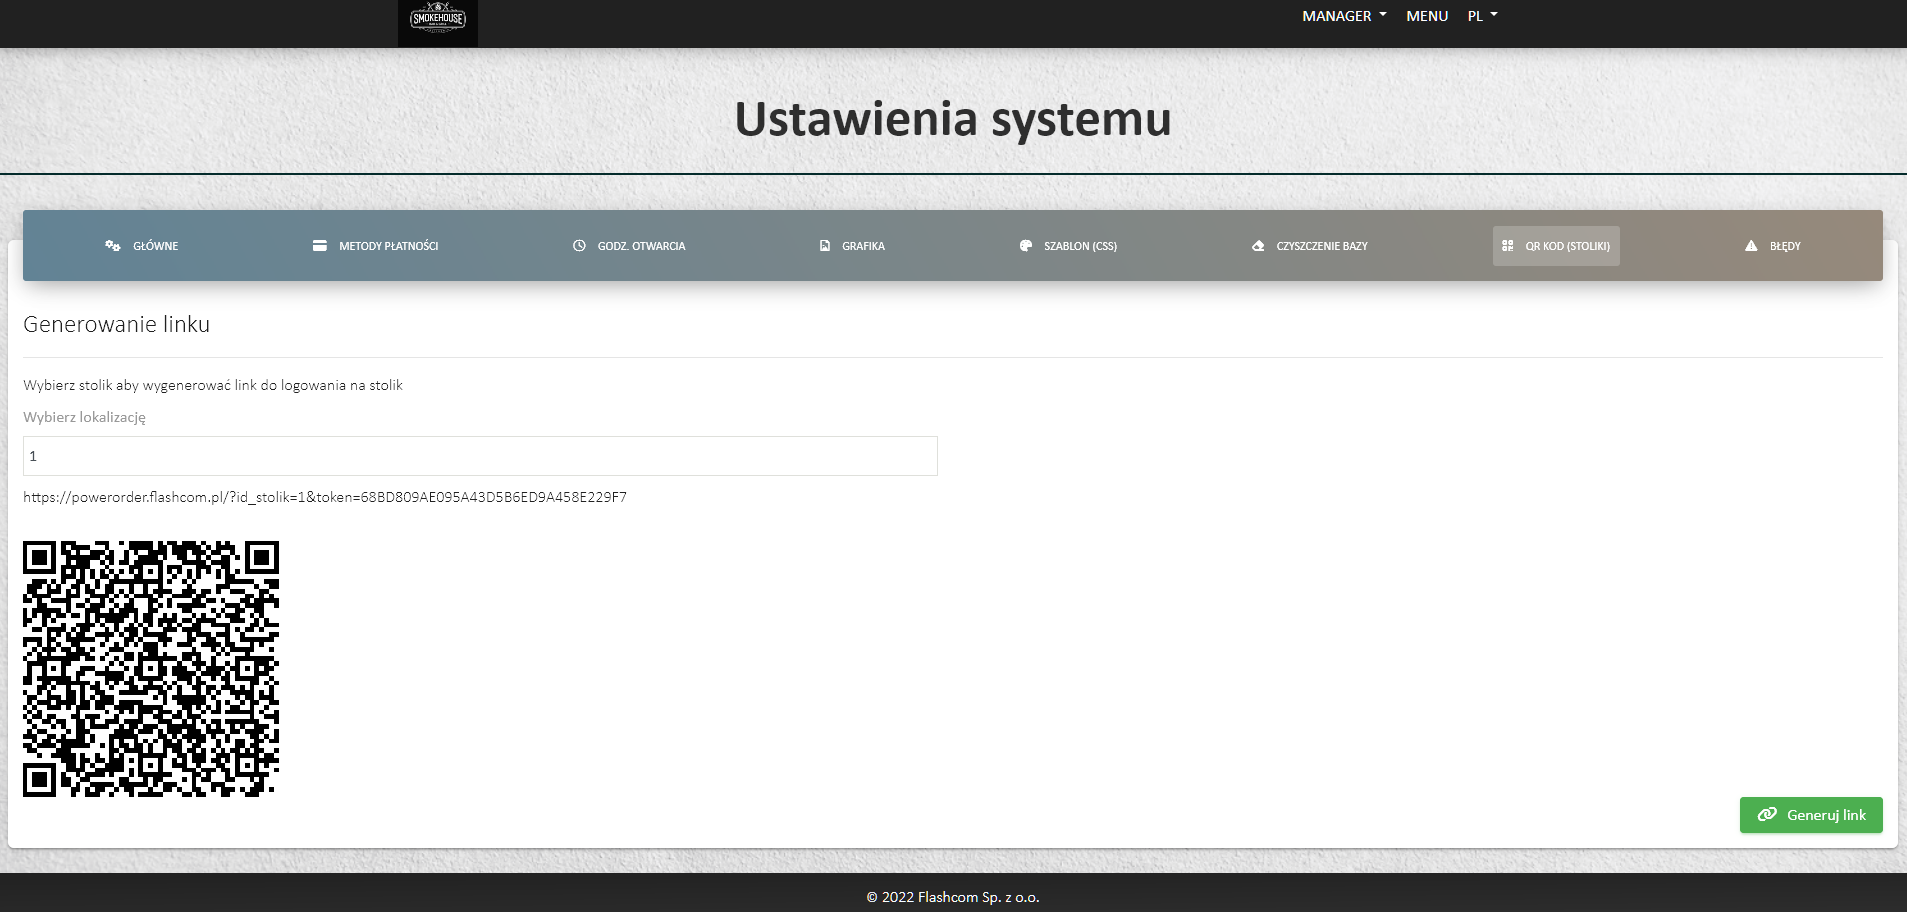
Task: Click the image file icon beside GRAFIKA
Action: (825, 246)
